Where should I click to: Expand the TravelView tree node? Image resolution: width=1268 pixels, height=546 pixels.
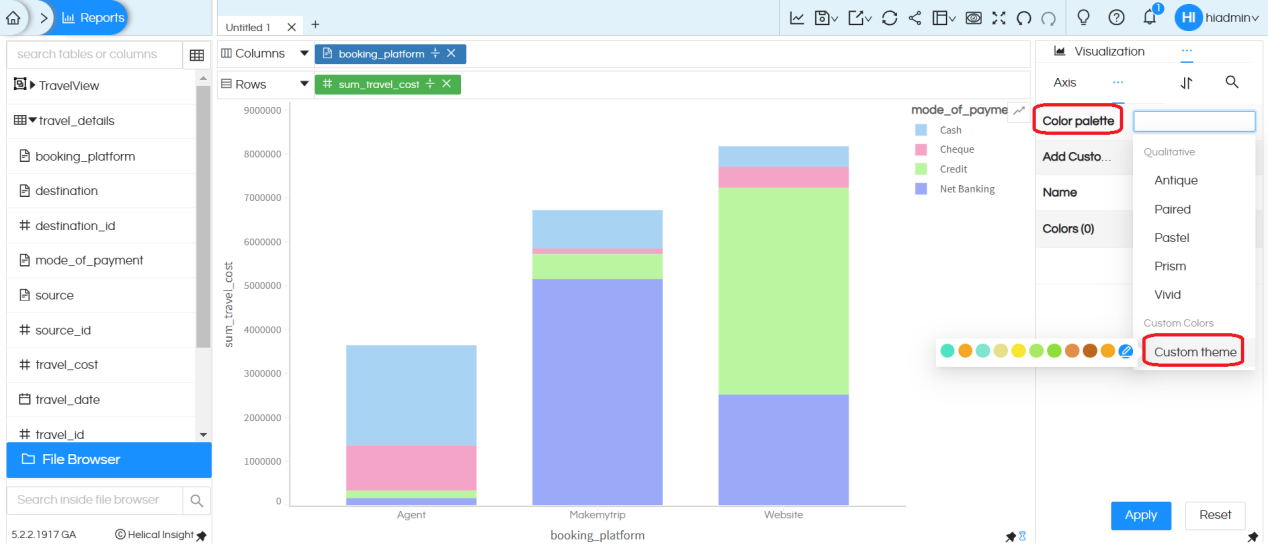coord(33,86)
